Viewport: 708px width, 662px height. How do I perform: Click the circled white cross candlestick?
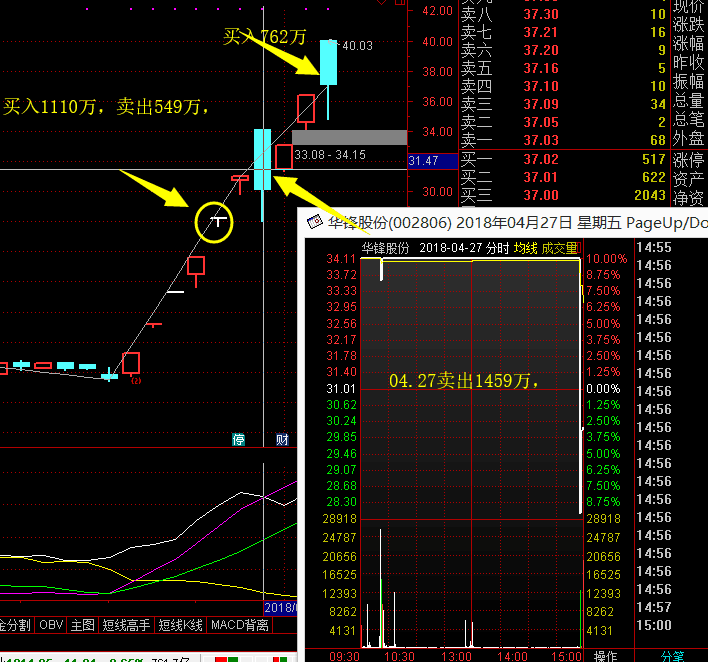pos(216,220)
